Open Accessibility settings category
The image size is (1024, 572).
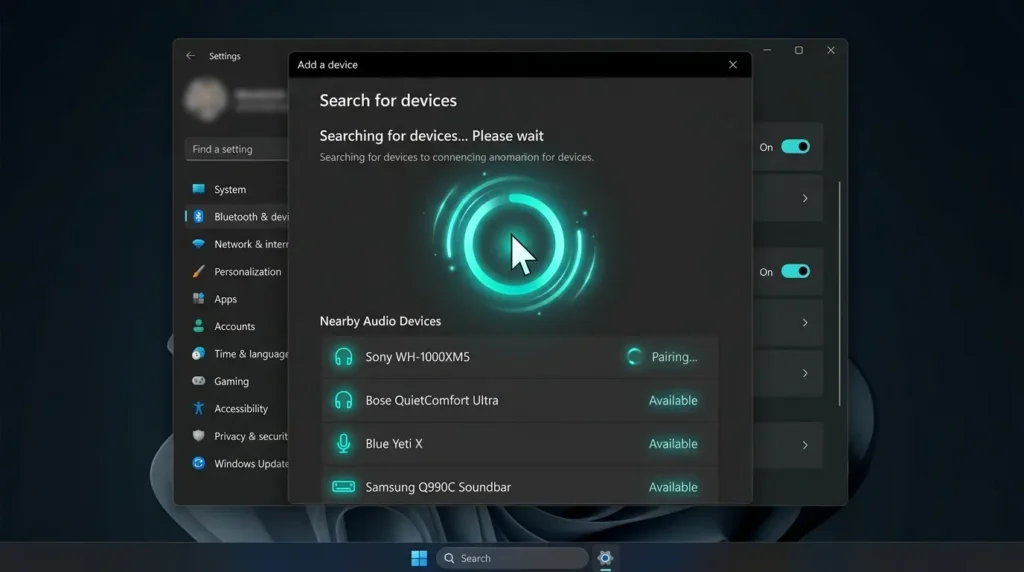pos(237,409)
